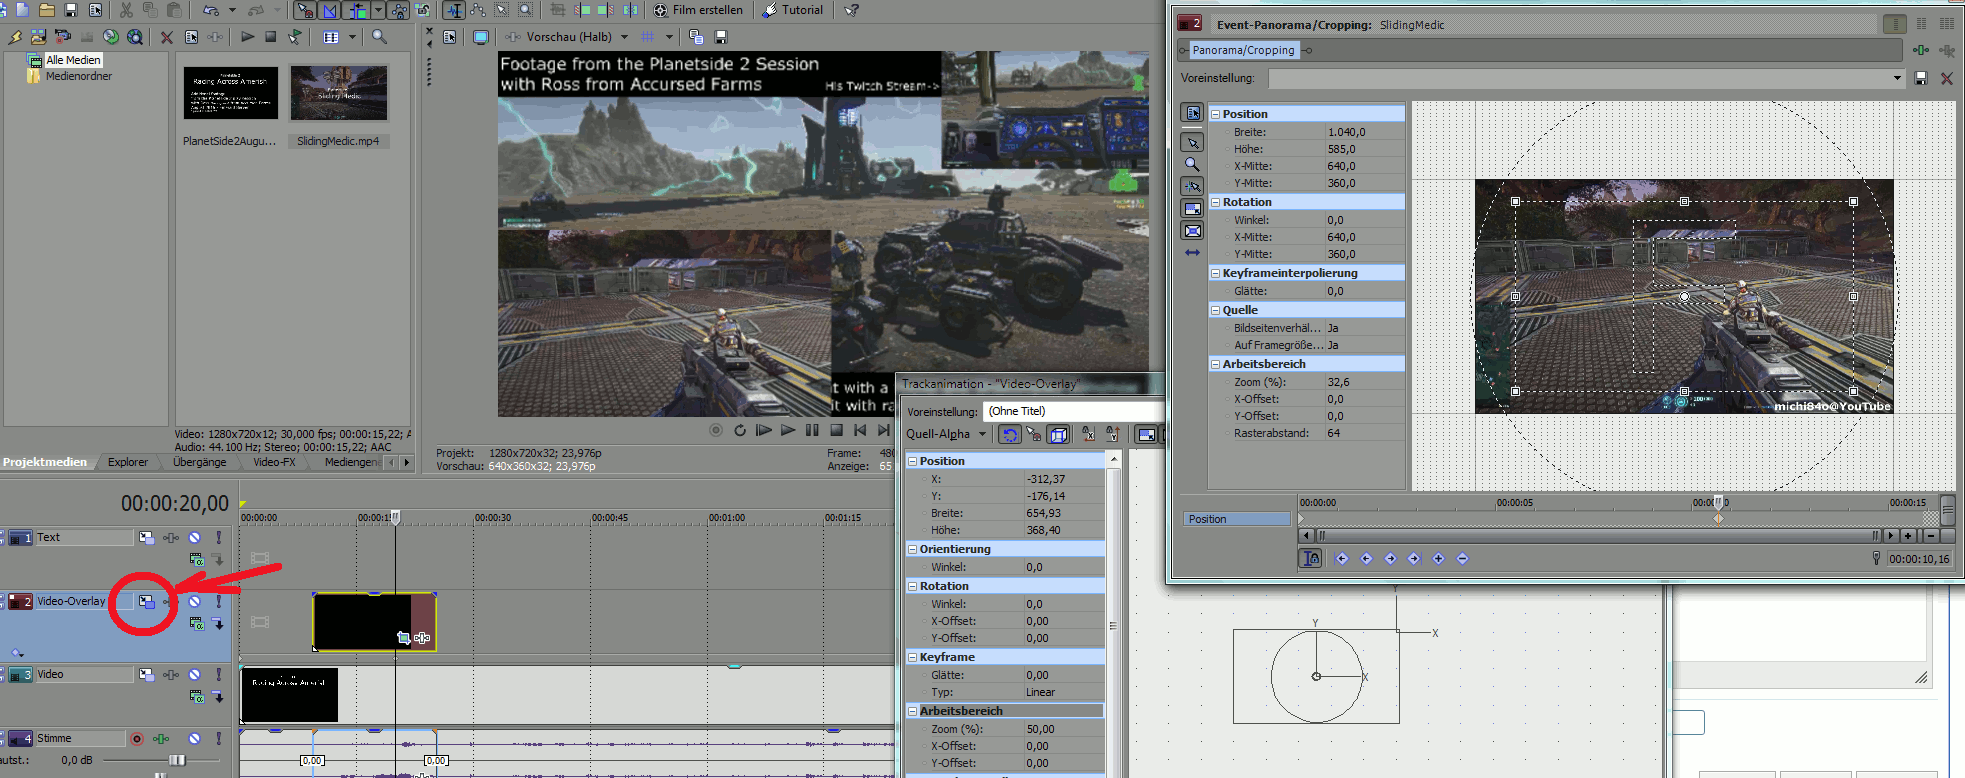This screenshot has width=1965, height=778.
Task: Open the grid overlays dropdown arrow
Action: pos(669,37)
